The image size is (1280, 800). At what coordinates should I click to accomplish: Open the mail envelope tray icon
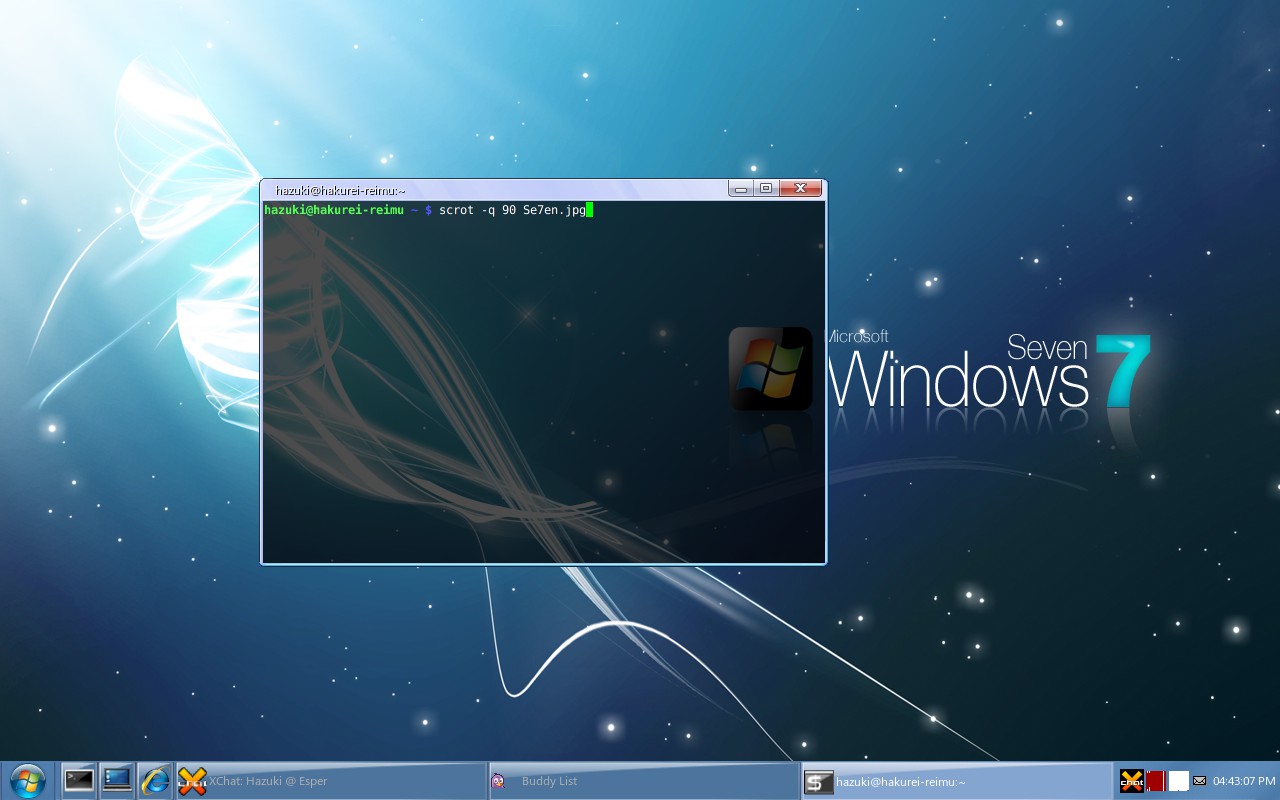[x=1200, y=781]
